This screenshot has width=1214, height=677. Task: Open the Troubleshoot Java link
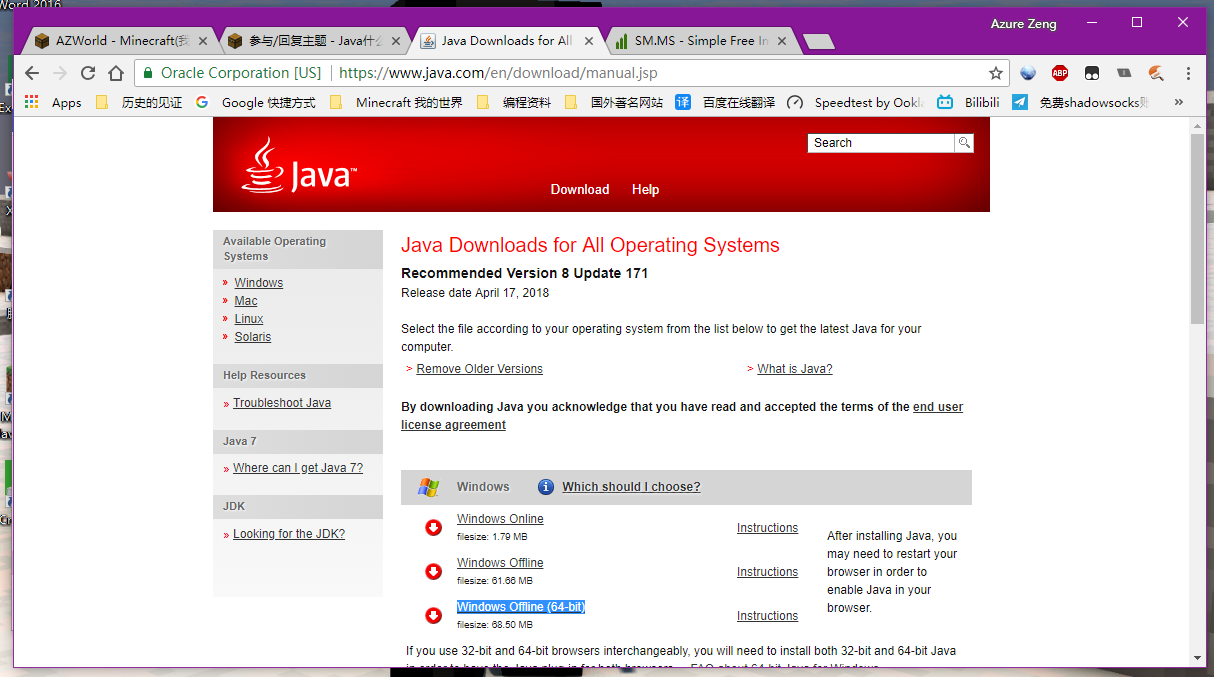282,403
